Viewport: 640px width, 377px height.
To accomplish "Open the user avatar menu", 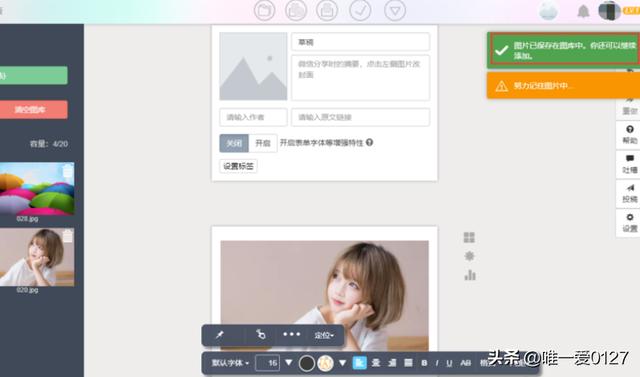I will (x=609, y=11).
